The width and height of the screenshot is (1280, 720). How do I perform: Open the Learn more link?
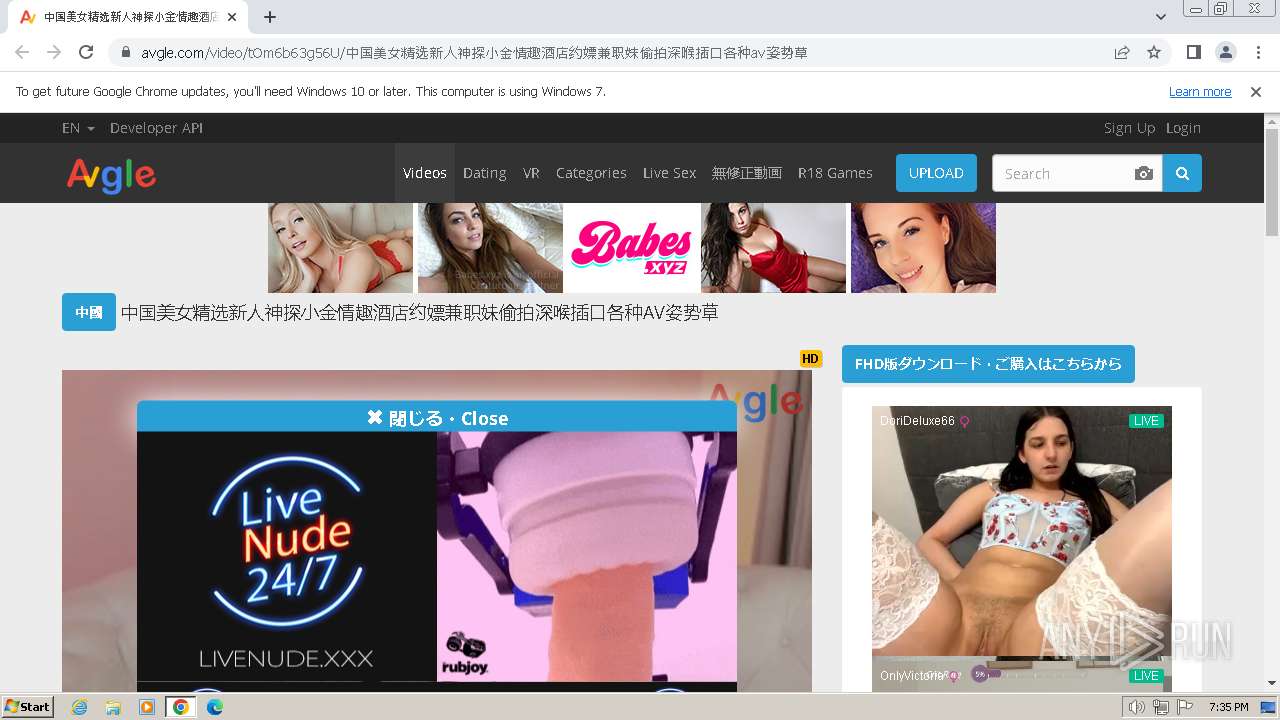(x=1200, y=91)
